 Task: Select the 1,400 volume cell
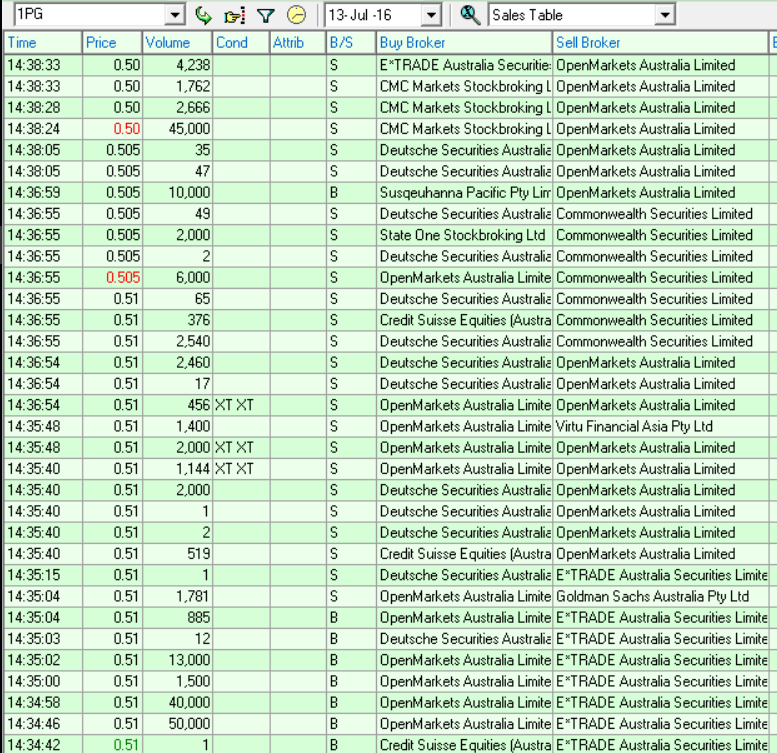pyautogui.click(x=177, y=426)
